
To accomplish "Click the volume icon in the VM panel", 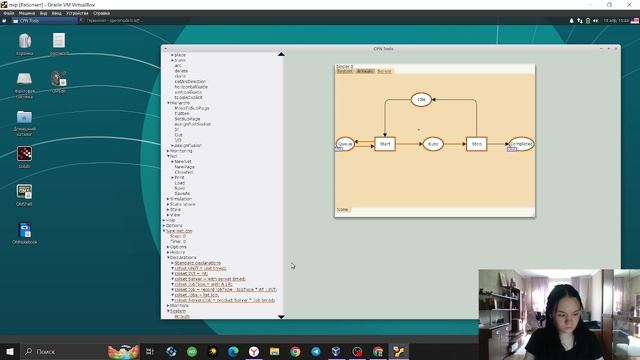I will tap(596, 20).
